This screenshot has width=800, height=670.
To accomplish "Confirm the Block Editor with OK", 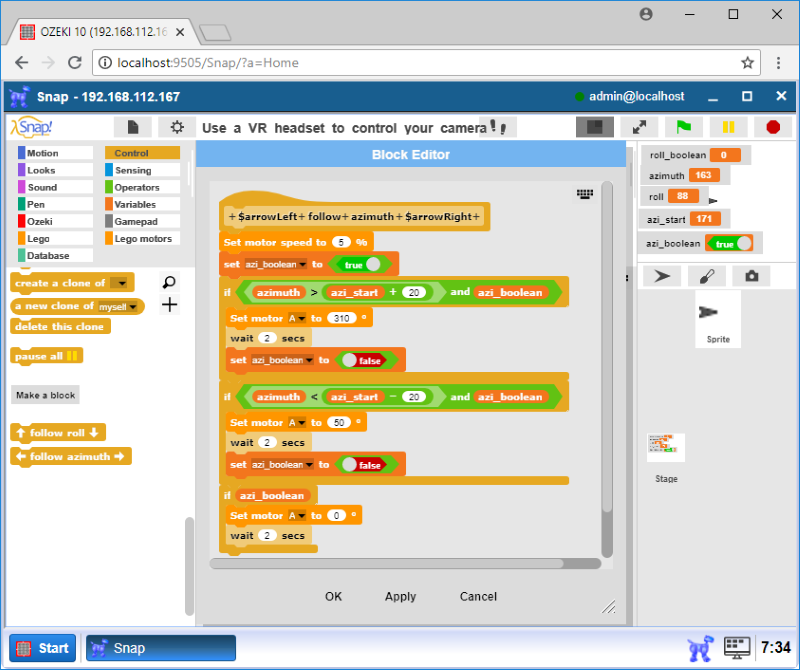I will (333, 596).
